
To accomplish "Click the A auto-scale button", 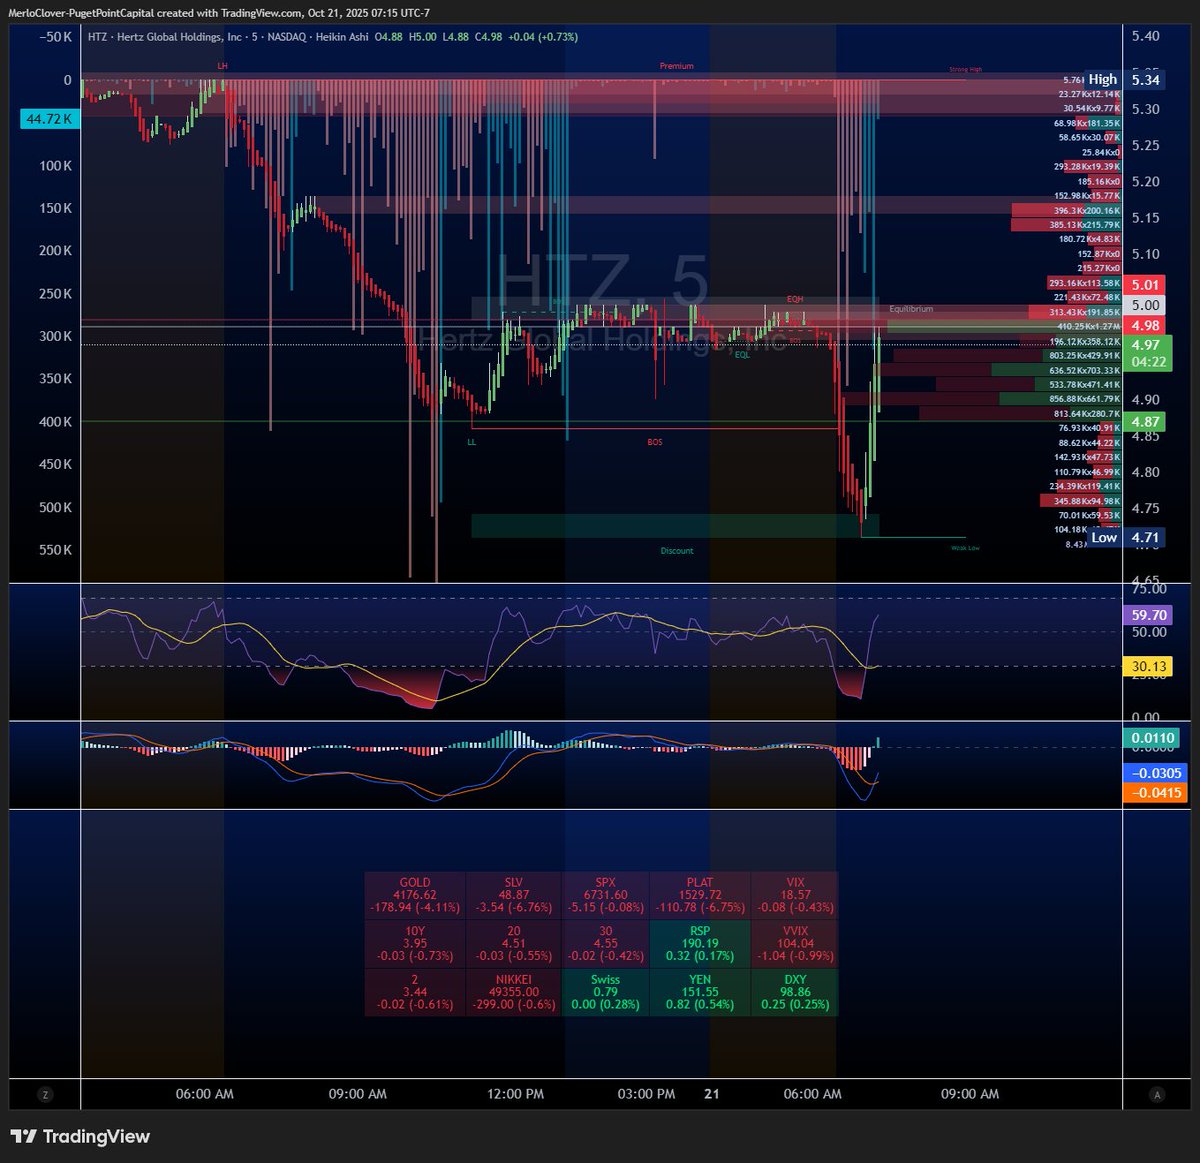I will [1157, 1095].
